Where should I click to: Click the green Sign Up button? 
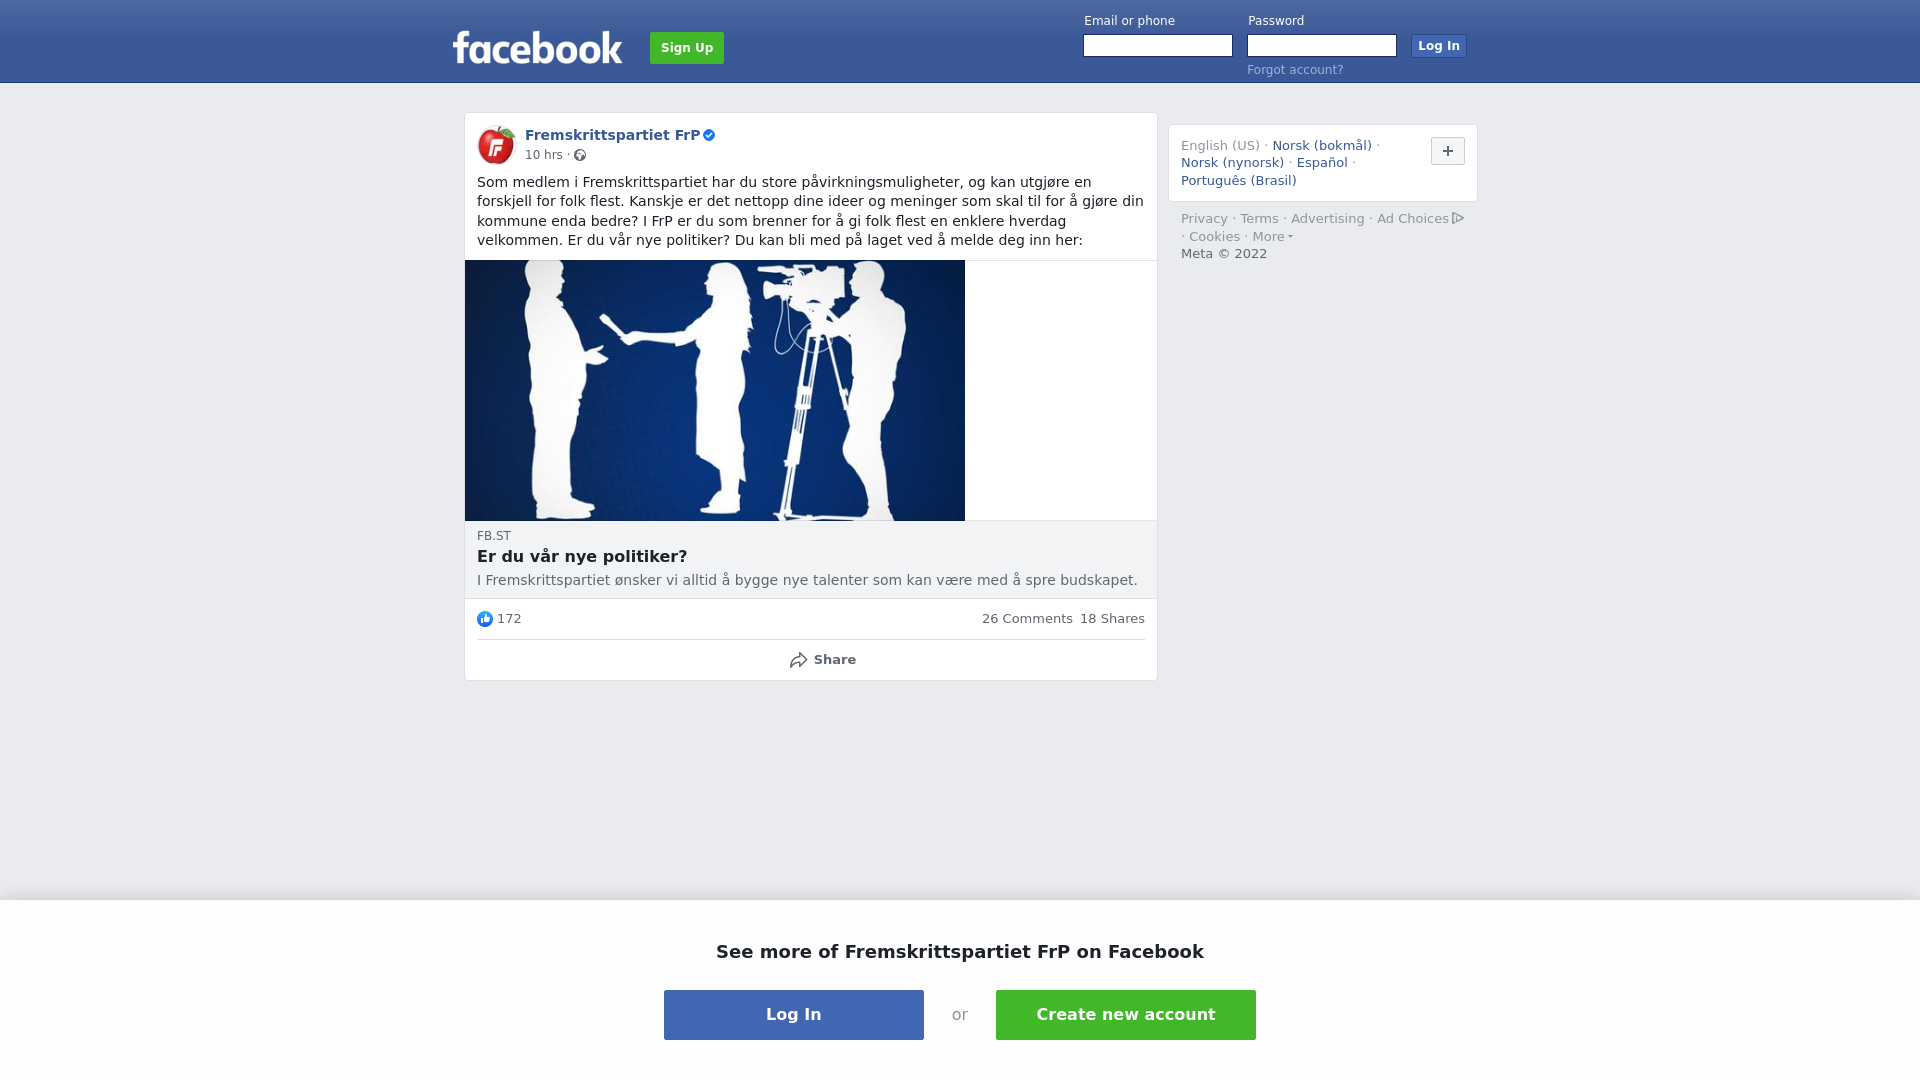[687, 48]
